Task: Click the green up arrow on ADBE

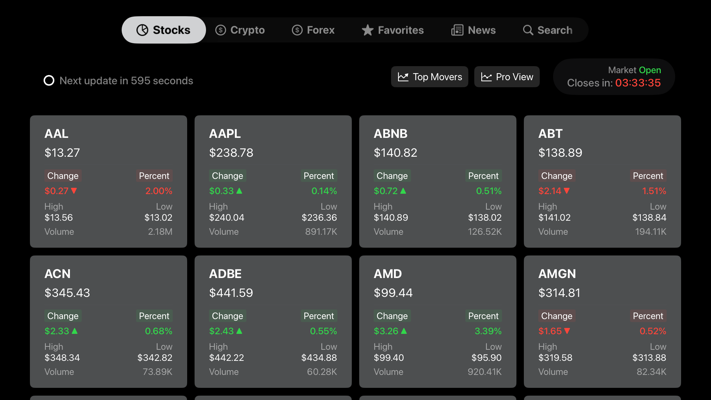Action: click(239, 331)
